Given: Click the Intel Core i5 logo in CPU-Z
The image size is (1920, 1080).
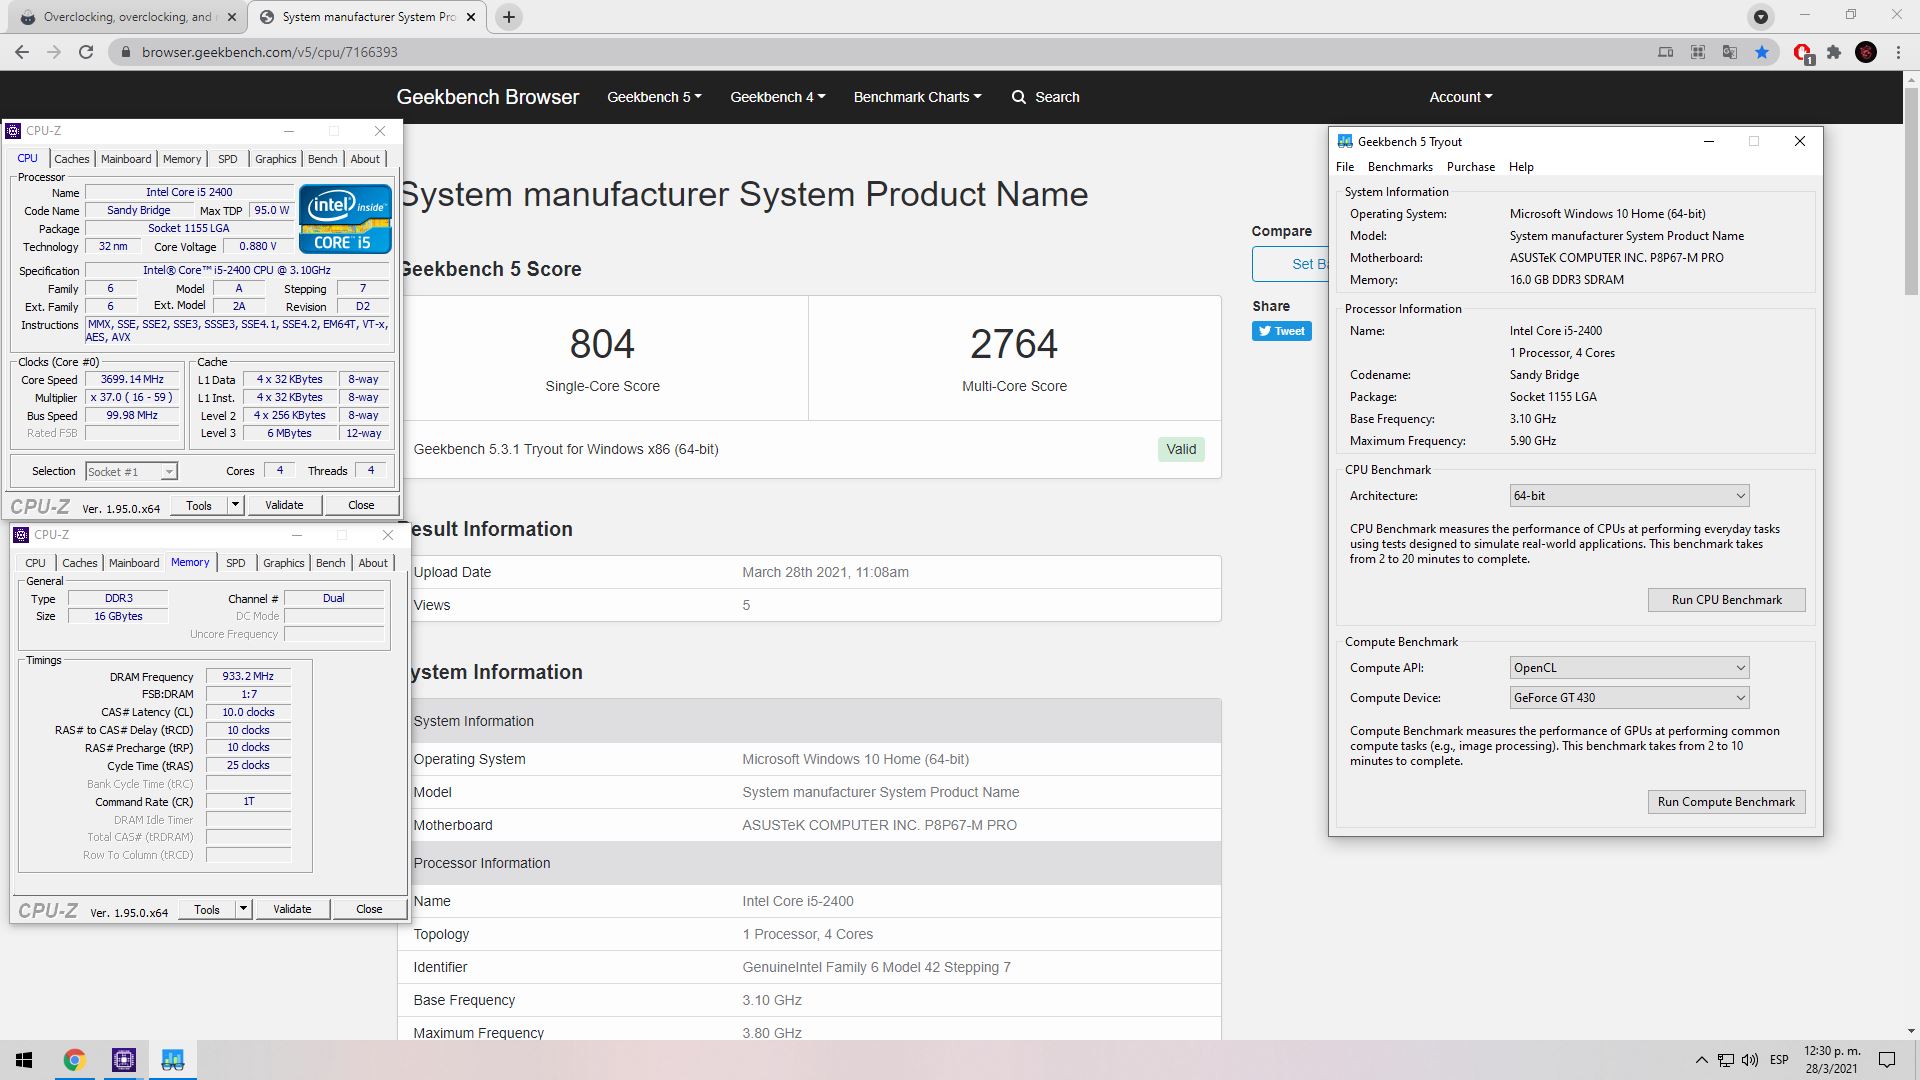Looking at the screenshot, I should coord(344,219).
